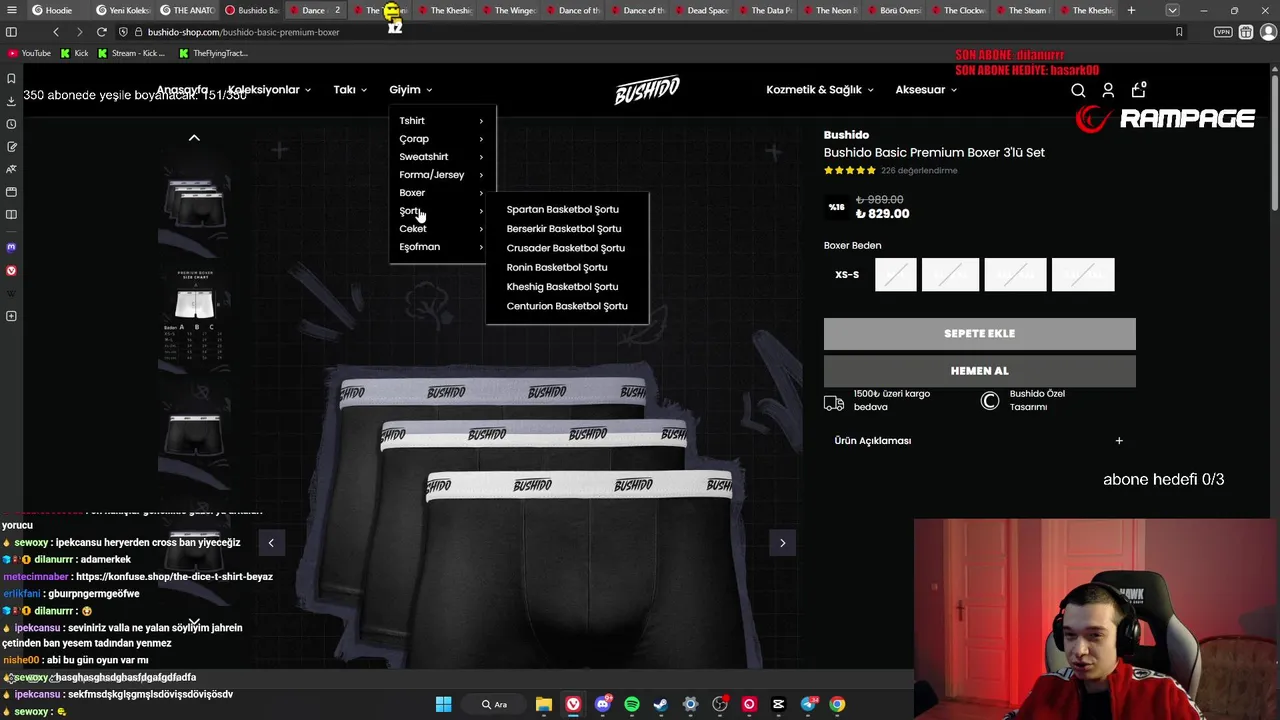
Task: Open the VPN button in toolbar
Action: [1222, 32]
